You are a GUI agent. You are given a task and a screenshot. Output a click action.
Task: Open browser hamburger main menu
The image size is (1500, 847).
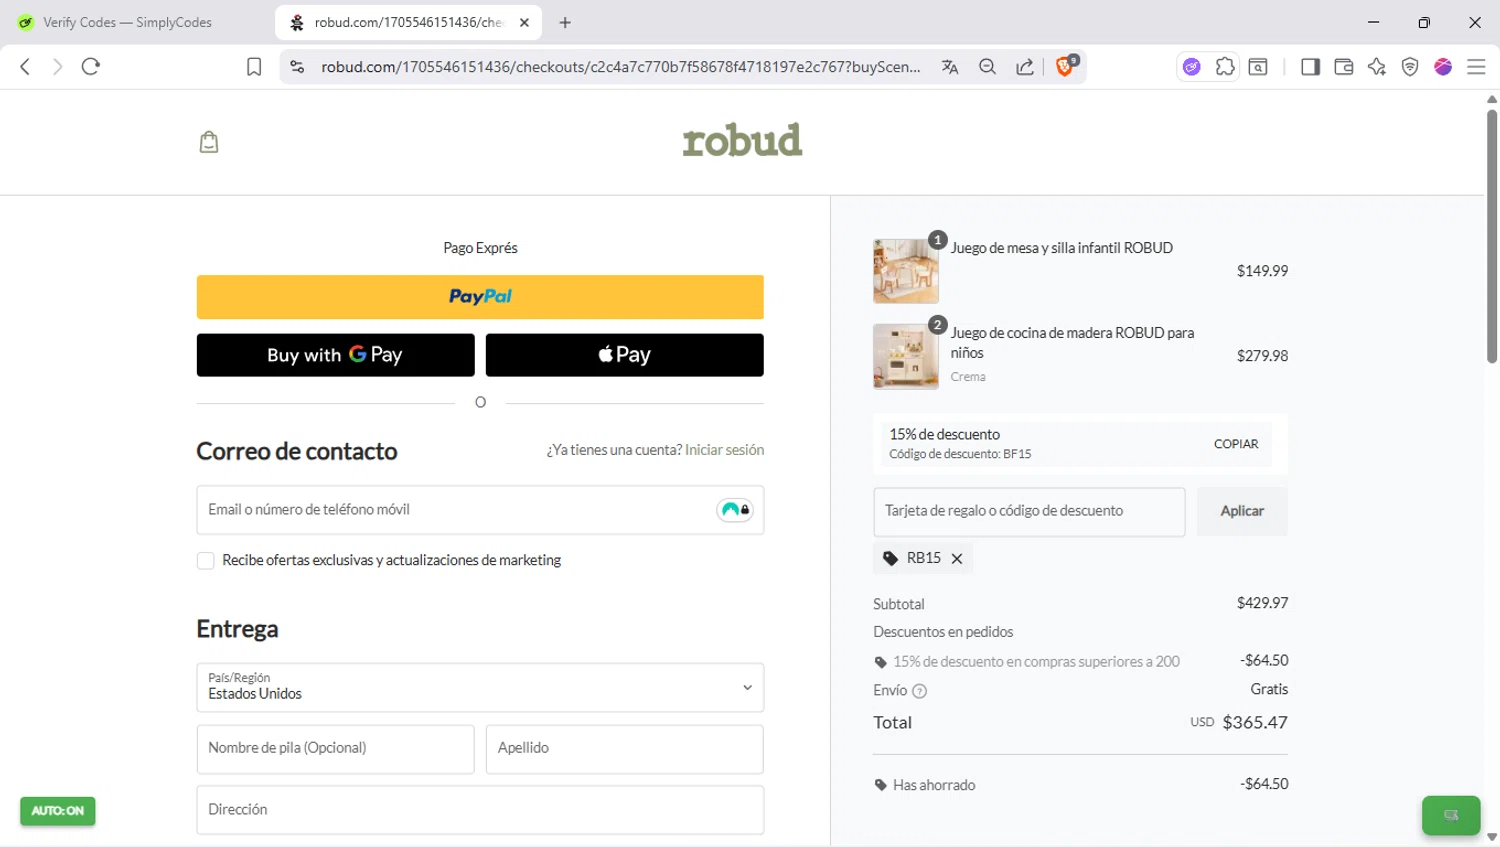coord(1476,67)
